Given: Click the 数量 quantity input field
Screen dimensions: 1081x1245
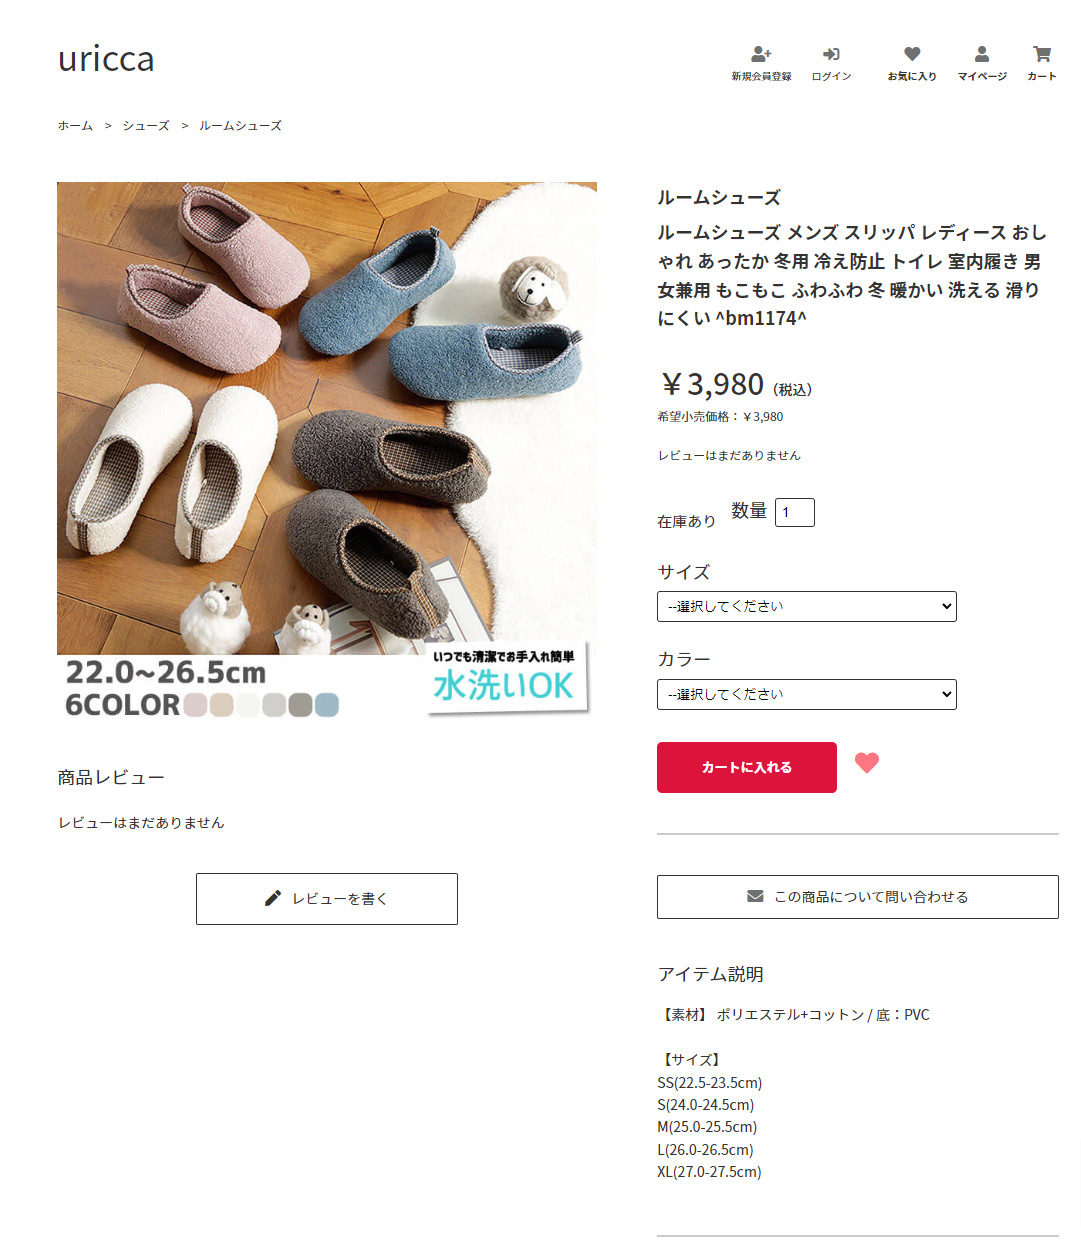Looking at the screenshot, I should [795, 512].
